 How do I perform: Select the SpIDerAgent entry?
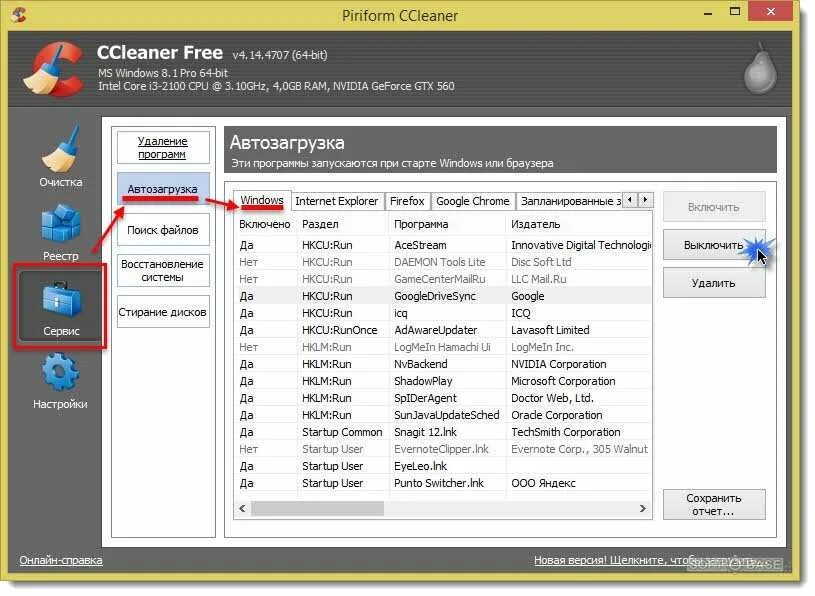[443, 399]
